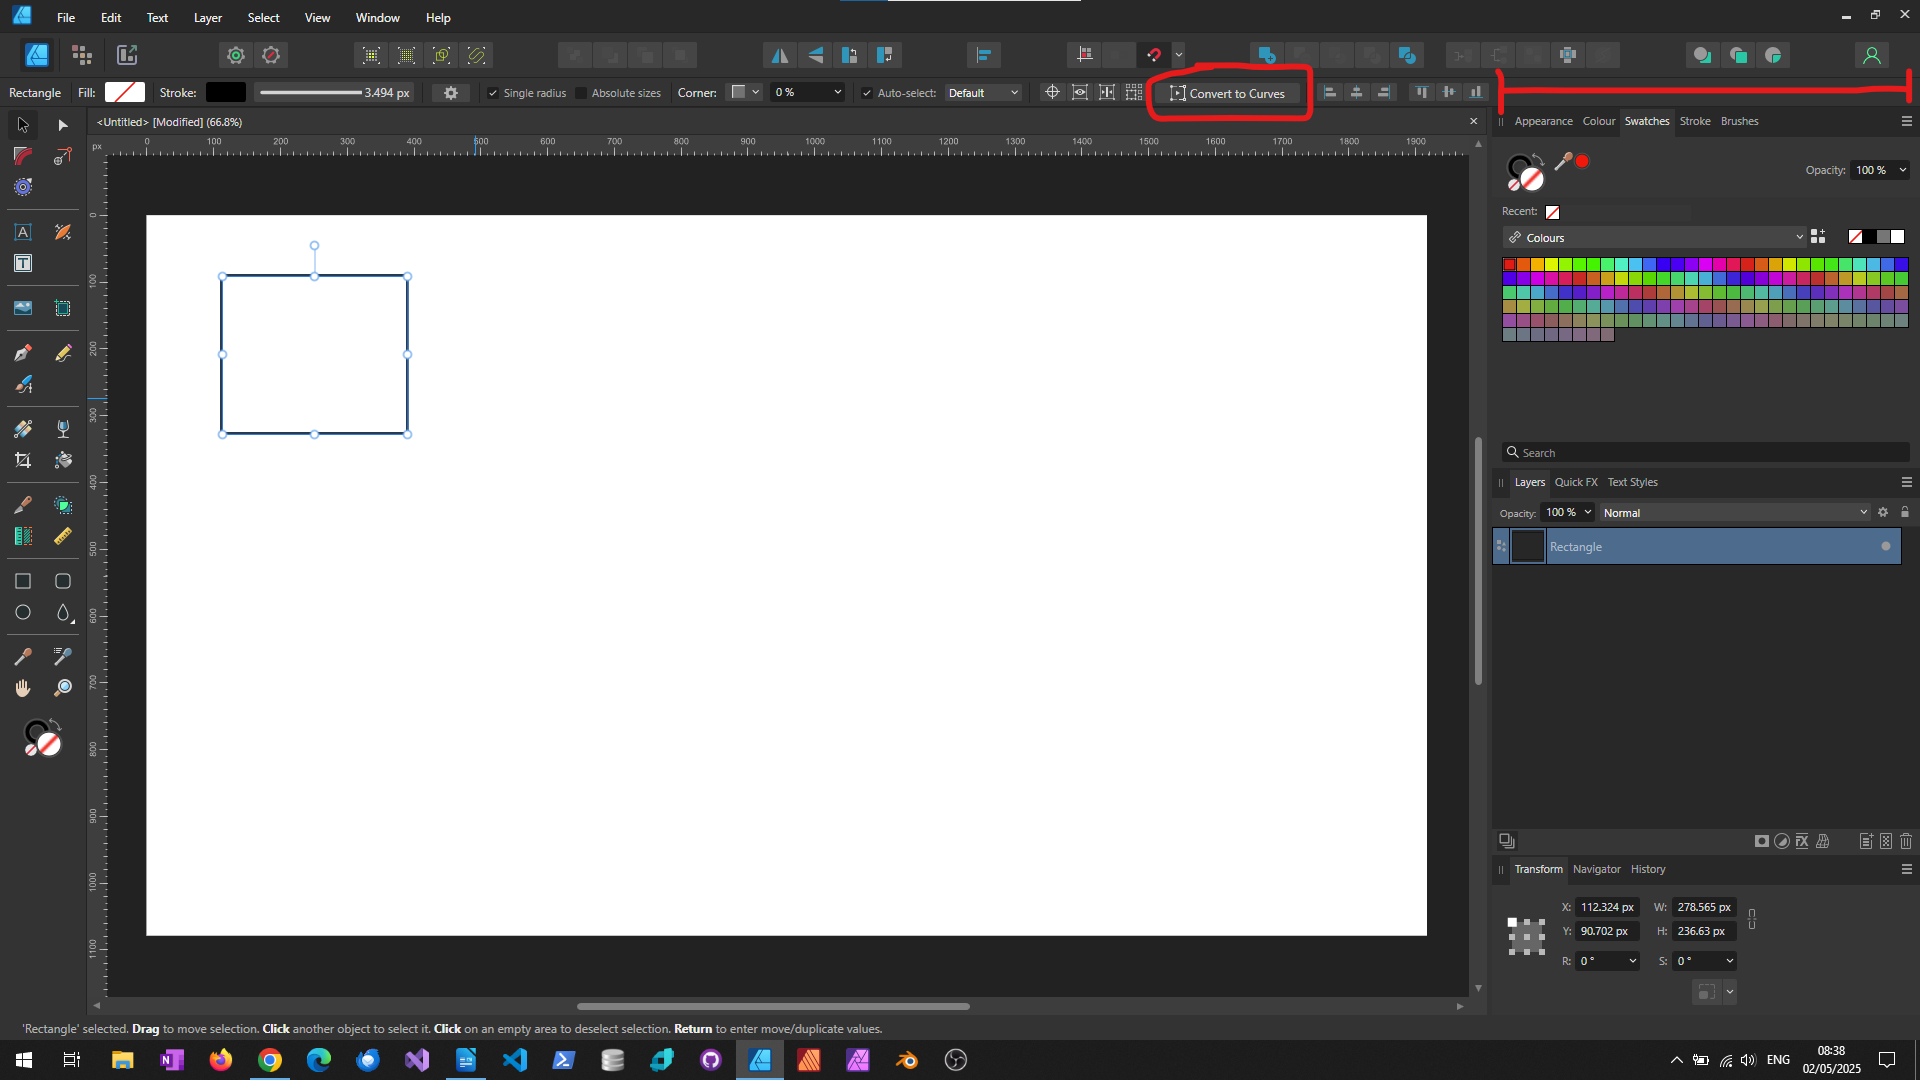1920x1080 pixels.
Task: Select the Vector Brush tool
Action: [23, 385]
